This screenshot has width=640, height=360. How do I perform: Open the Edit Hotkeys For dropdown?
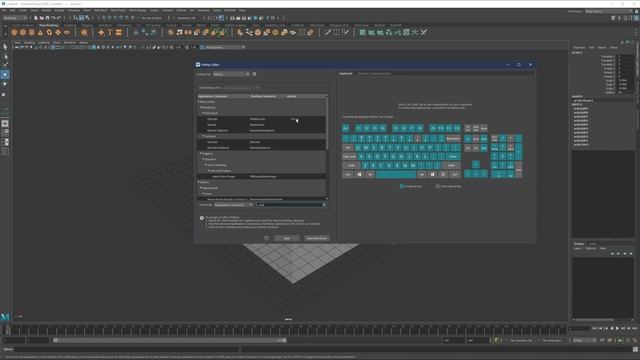click(x=241, y=87)
